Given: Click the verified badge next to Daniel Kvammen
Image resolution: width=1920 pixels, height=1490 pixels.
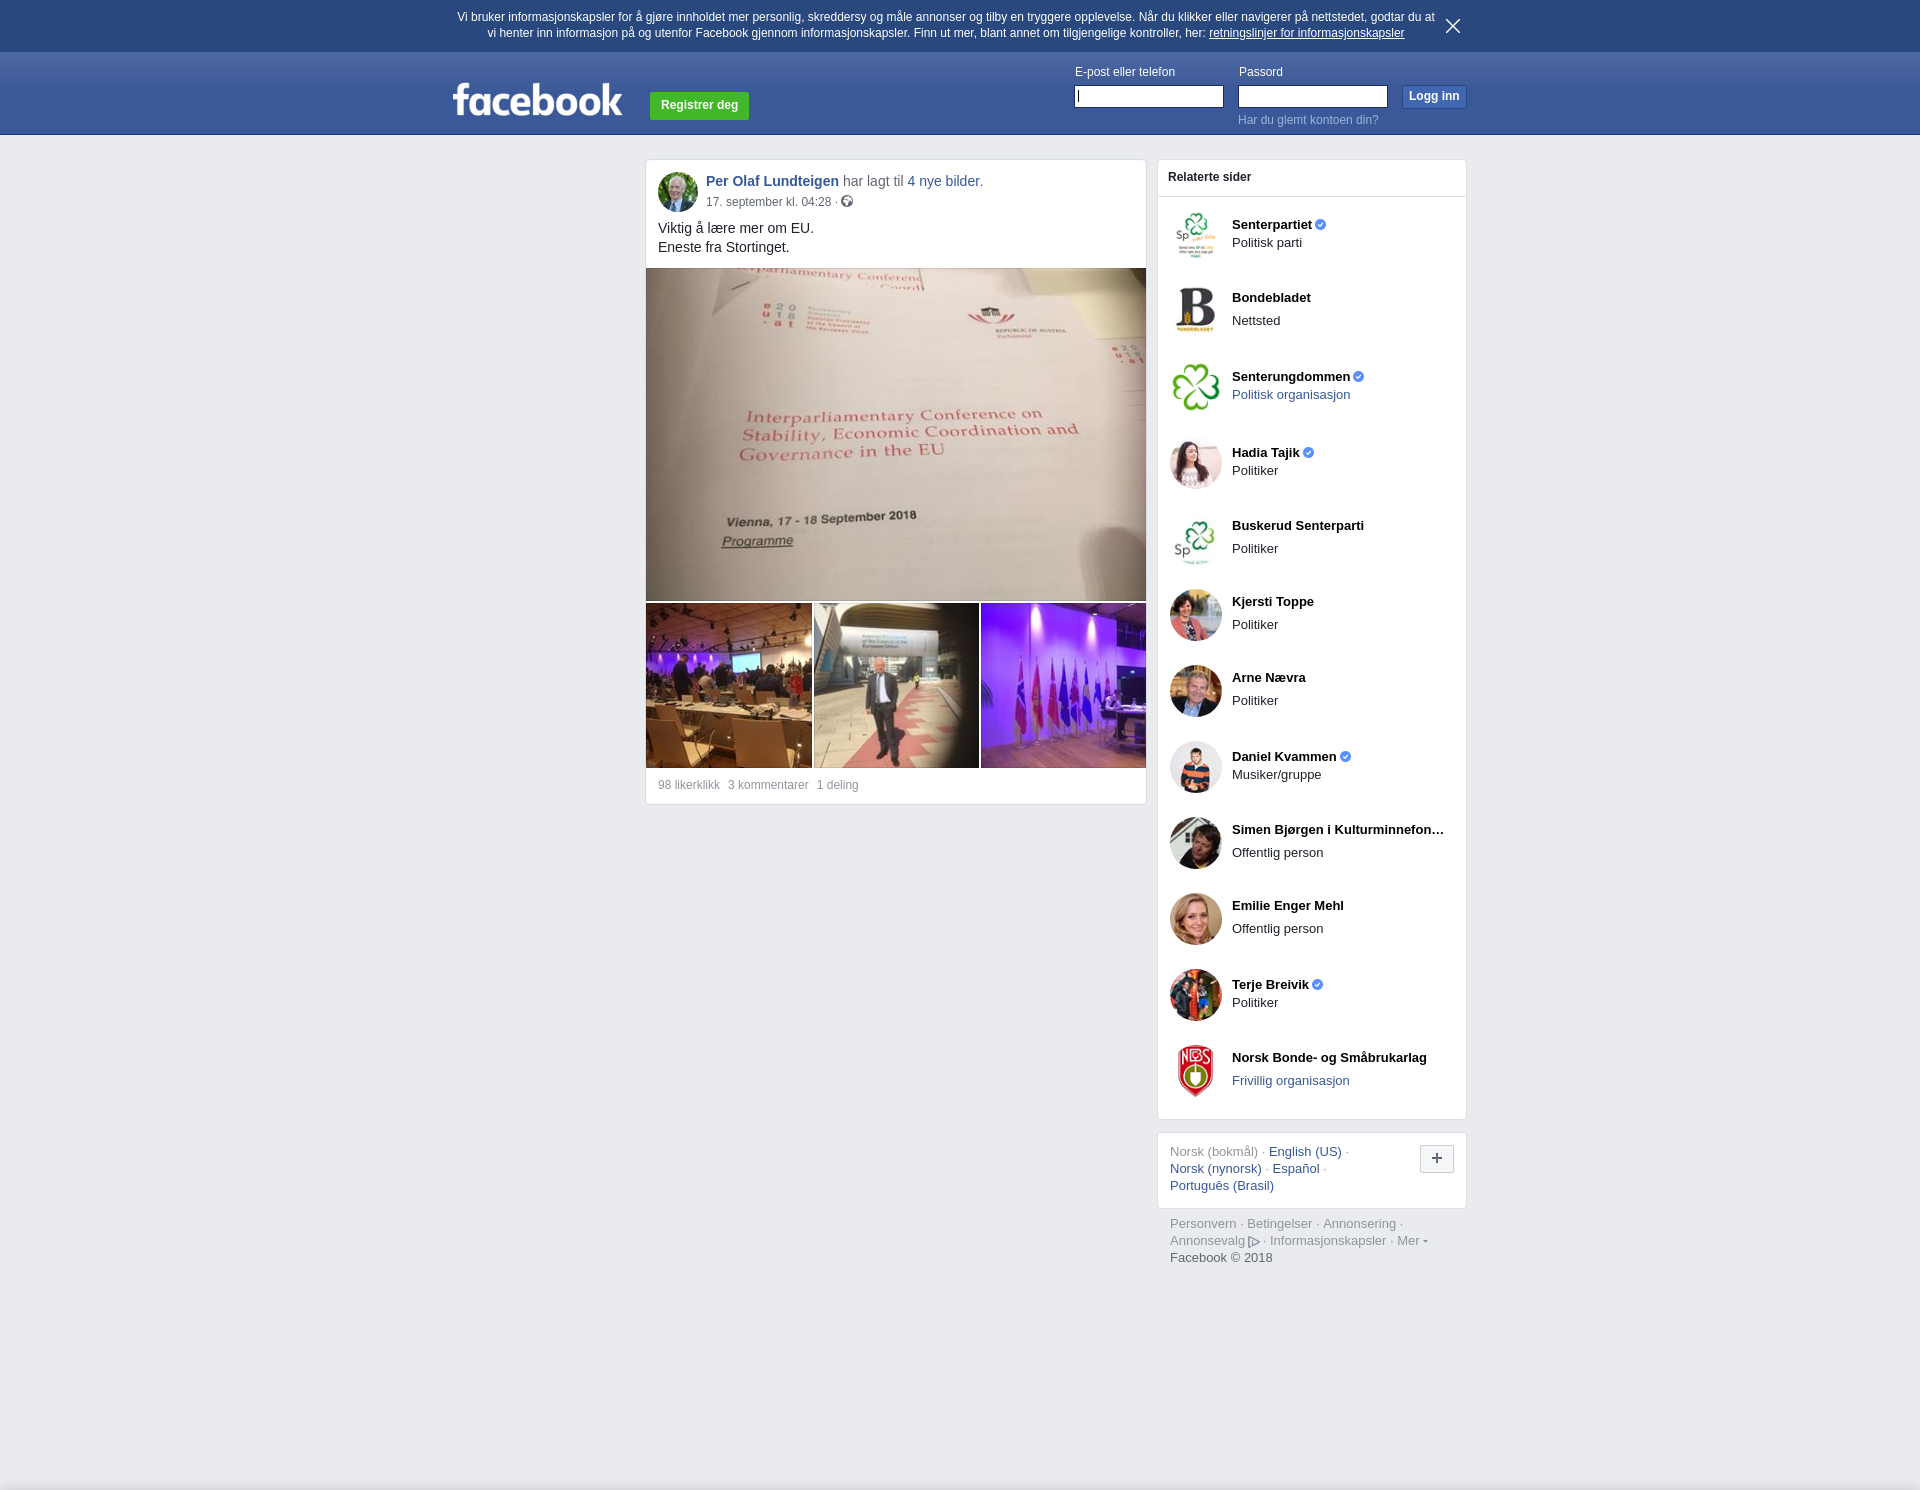Looking at the screenshot, I should click(1346, 757).
